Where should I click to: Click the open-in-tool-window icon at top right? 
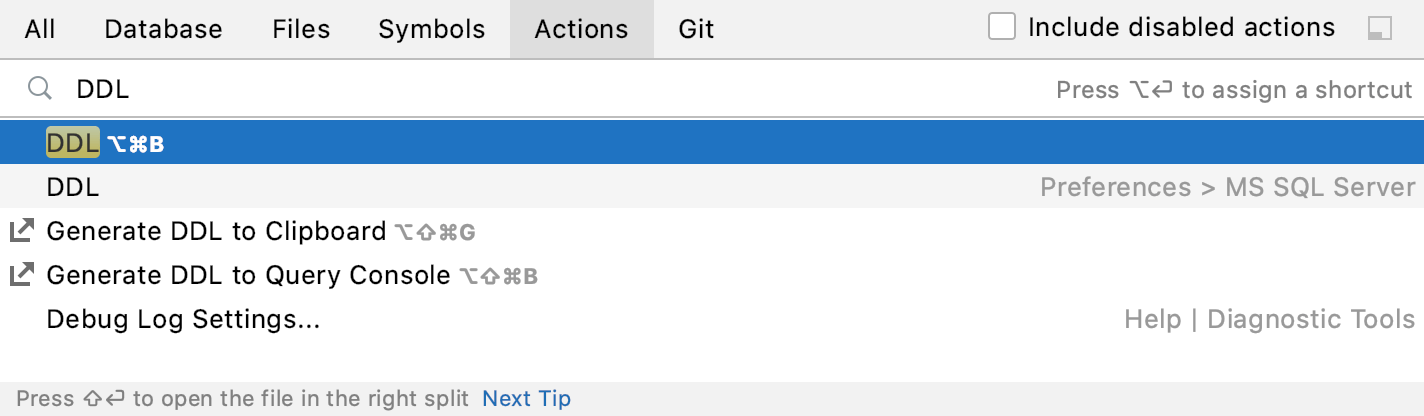pos(1379,29)
